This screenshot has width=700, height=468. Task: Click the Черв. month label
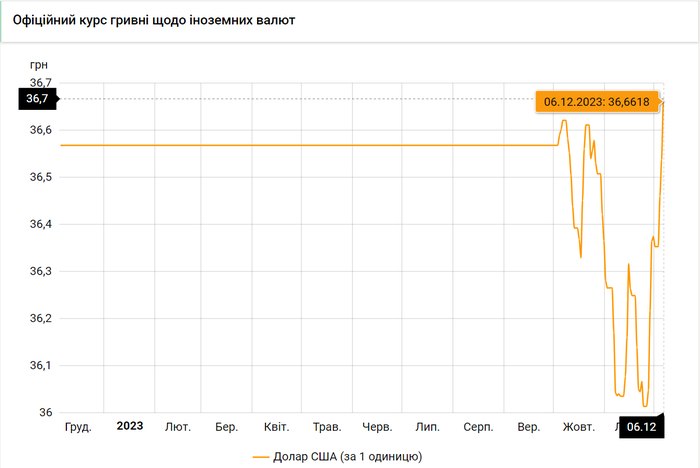click(377, 427)
